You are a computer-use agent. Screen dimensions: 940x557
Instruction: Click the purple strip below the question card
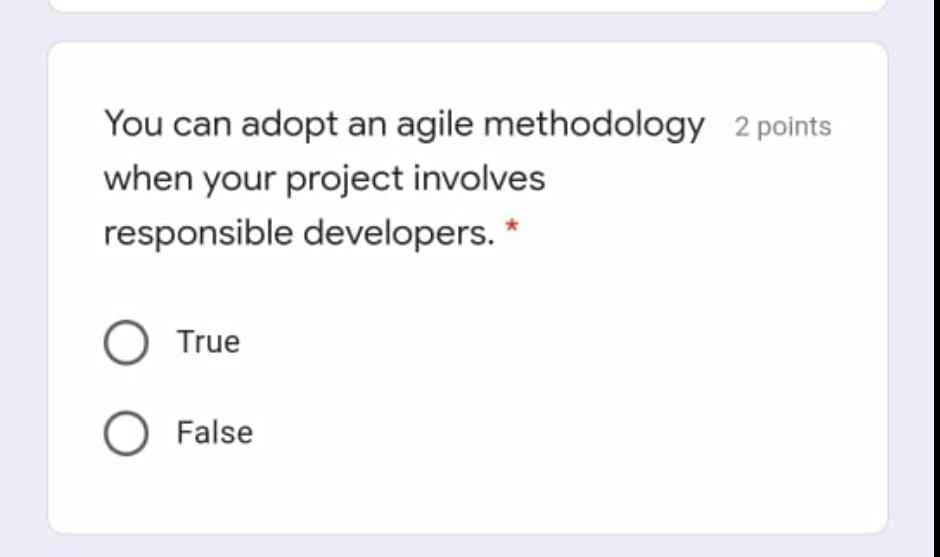[467, 546]
